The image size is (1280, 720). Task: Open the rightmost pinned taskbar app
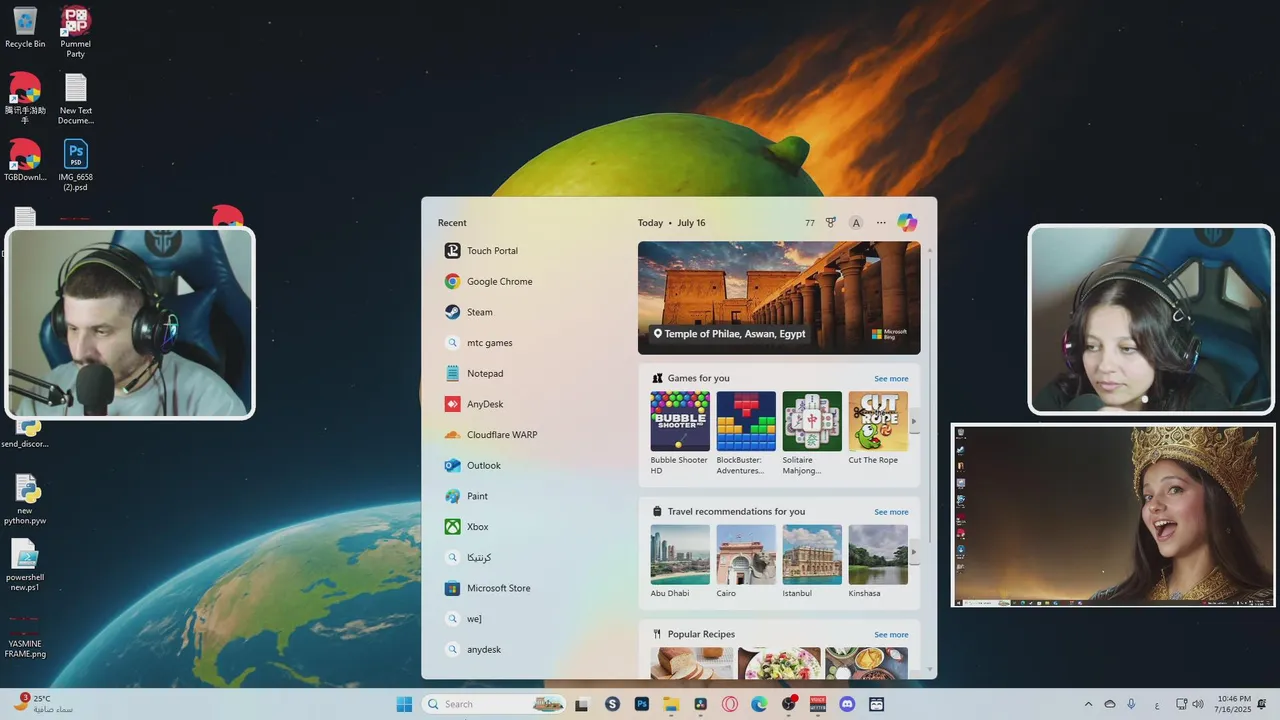tap(877, 704)
